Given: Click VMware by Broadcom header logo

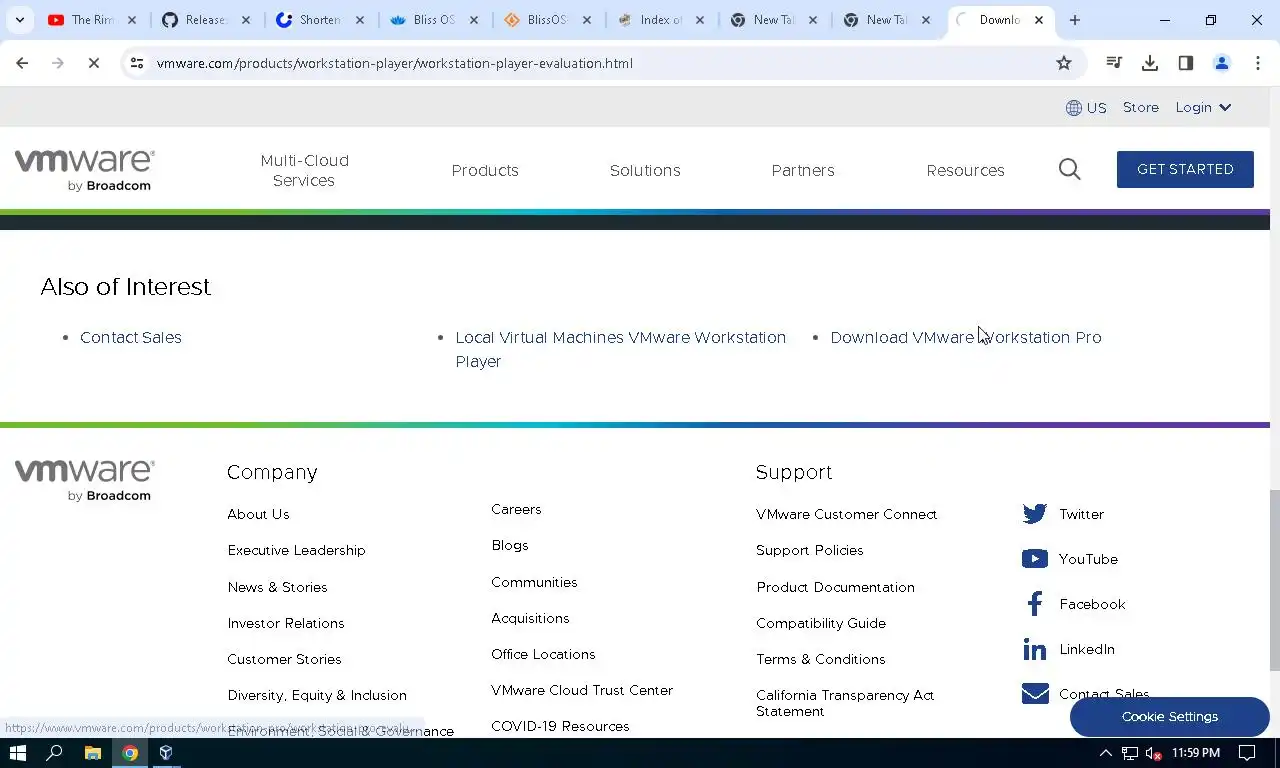Looking at the screenshot, I should coord(84,170).
